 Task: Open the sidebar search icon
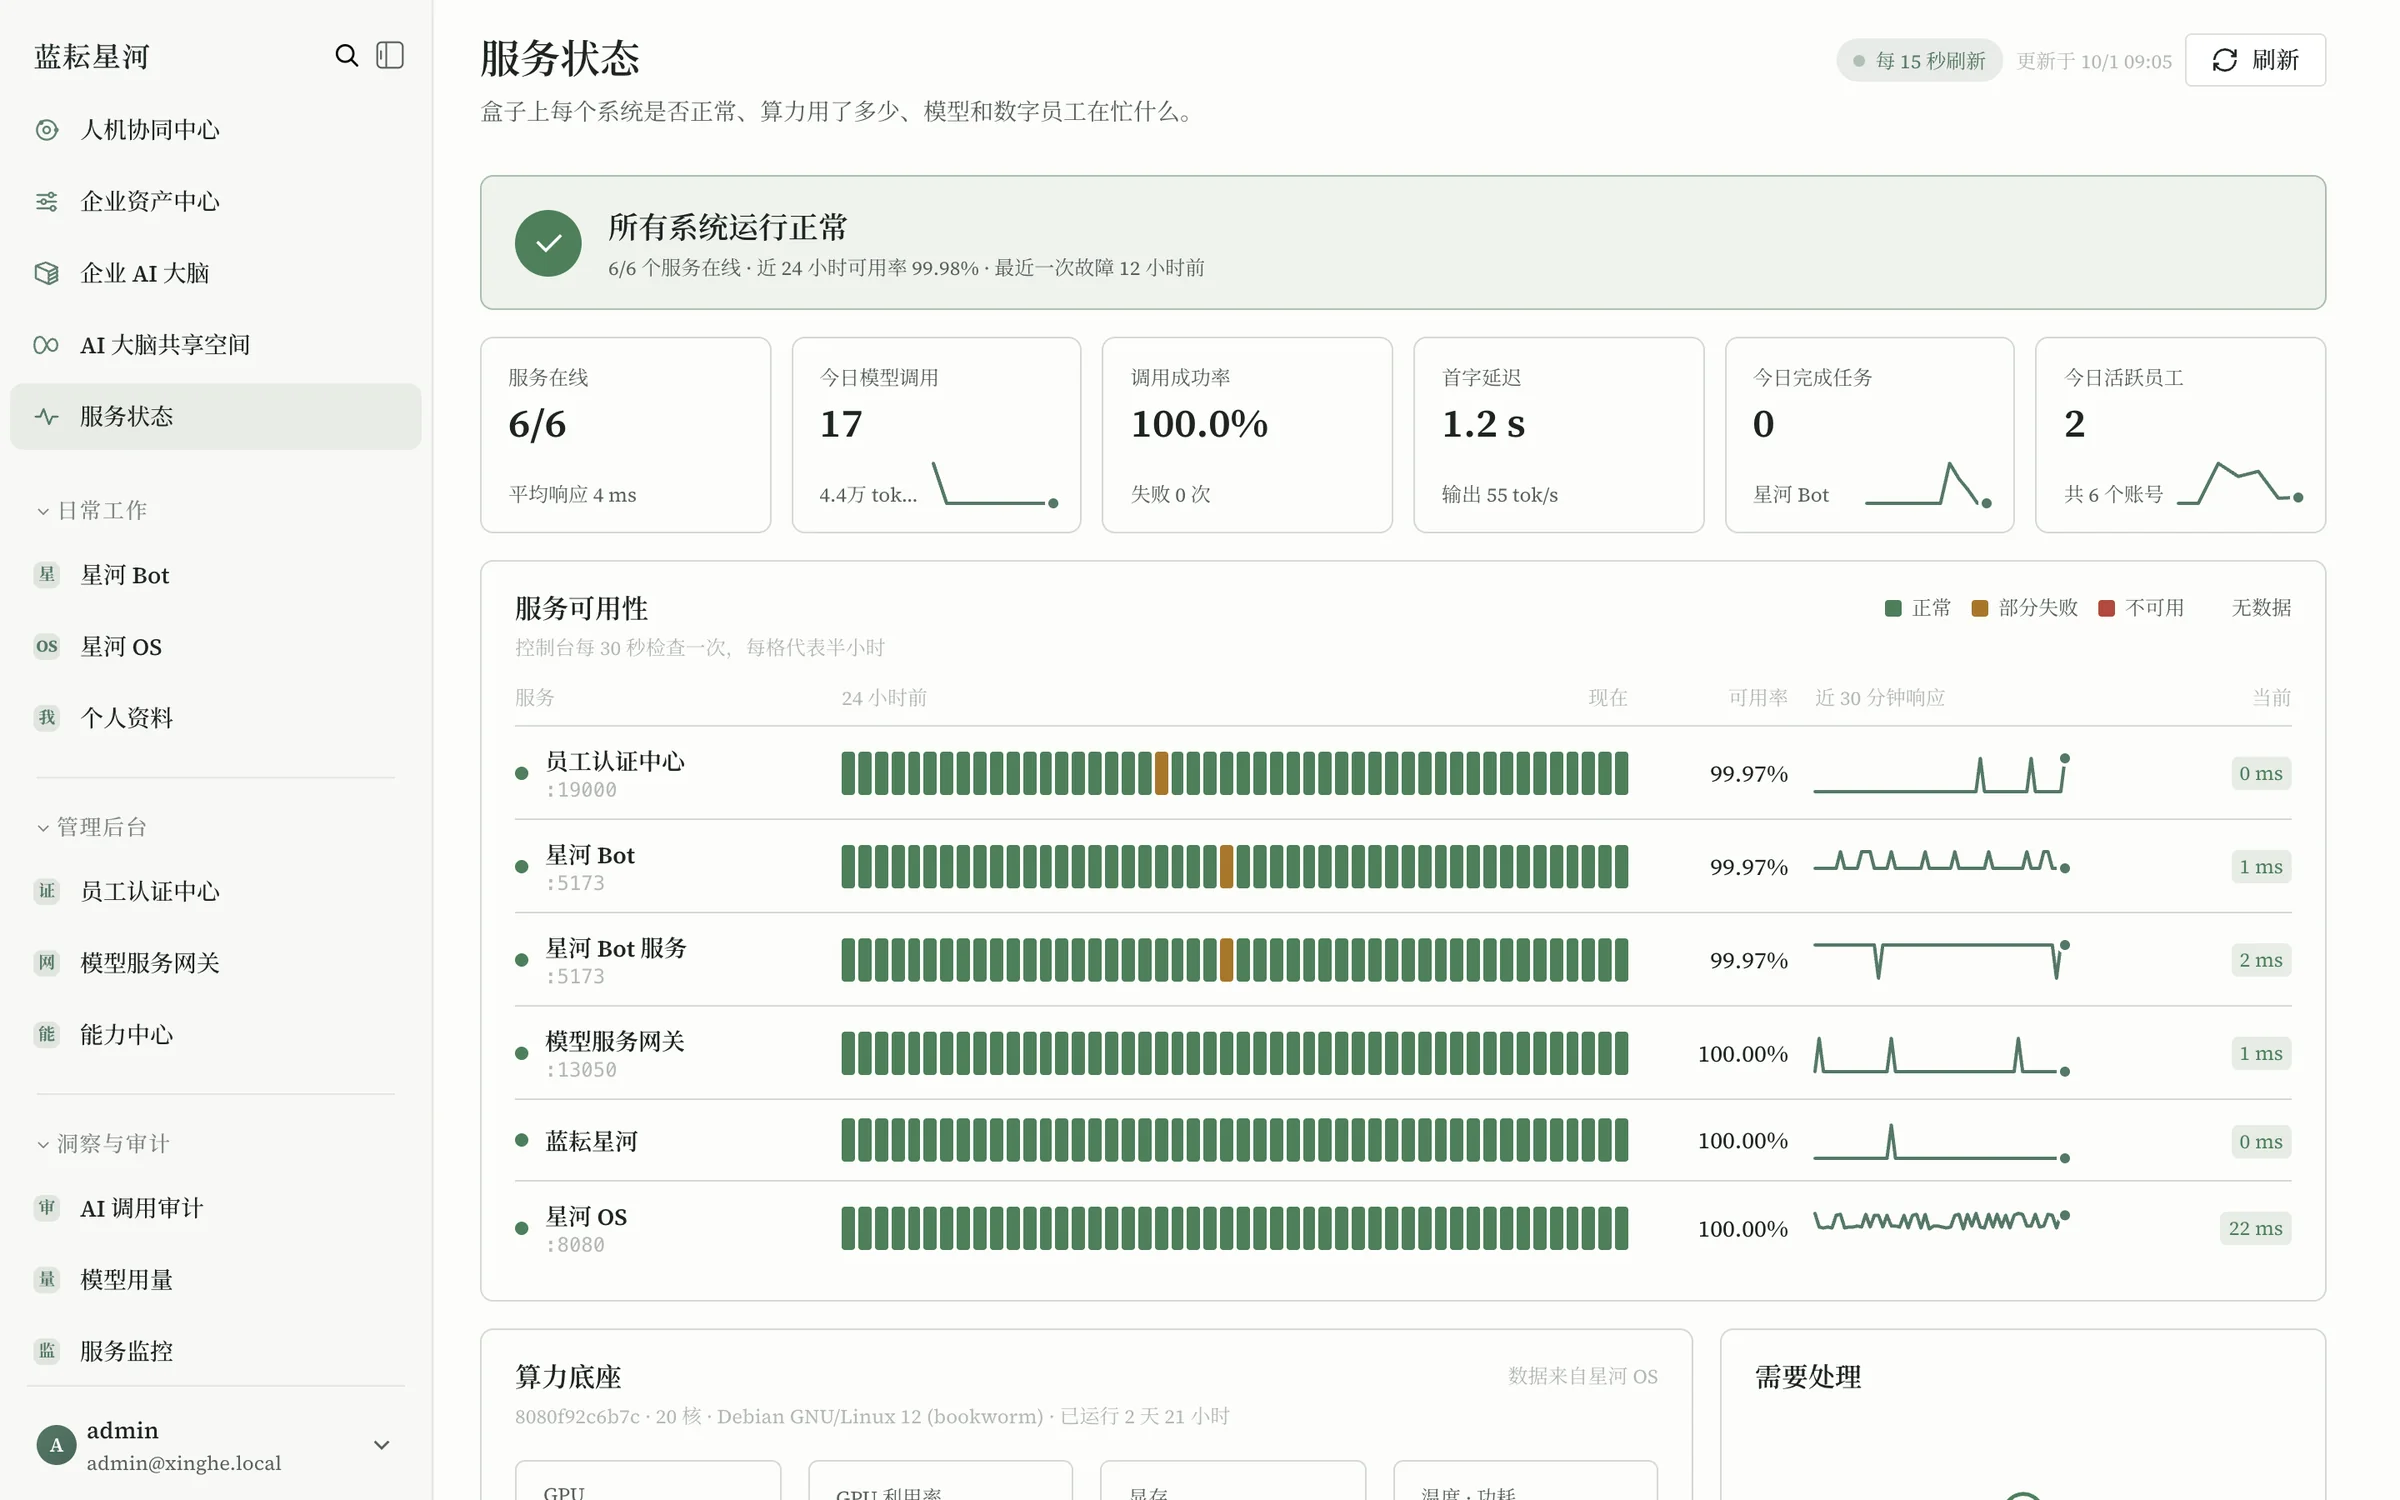346,56
